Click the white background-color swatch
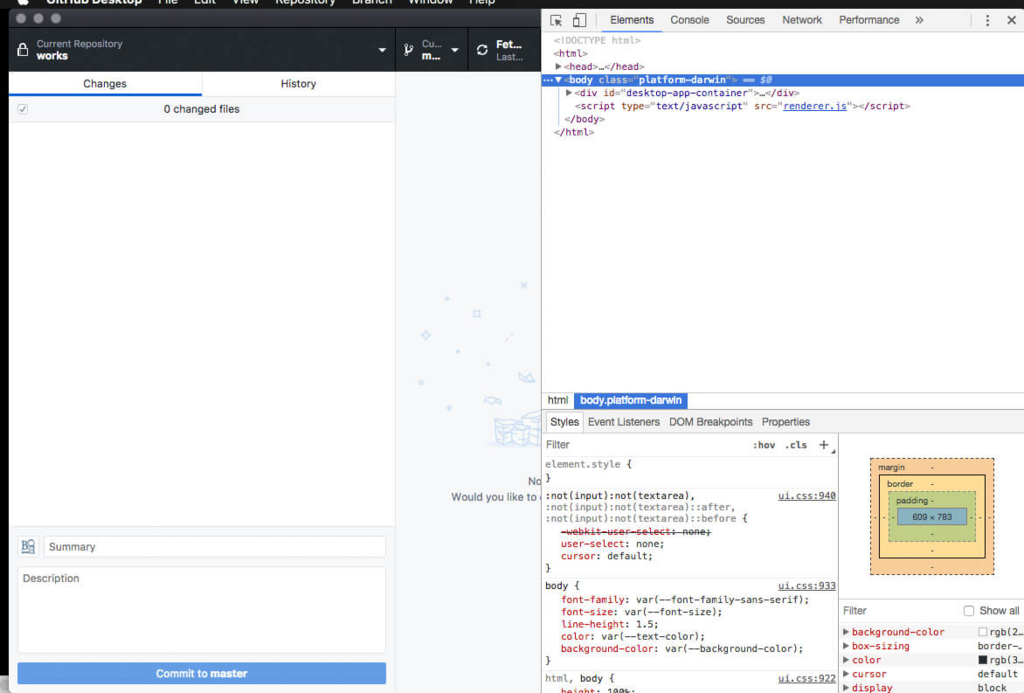1024x693 pixels. click(983, 632)
